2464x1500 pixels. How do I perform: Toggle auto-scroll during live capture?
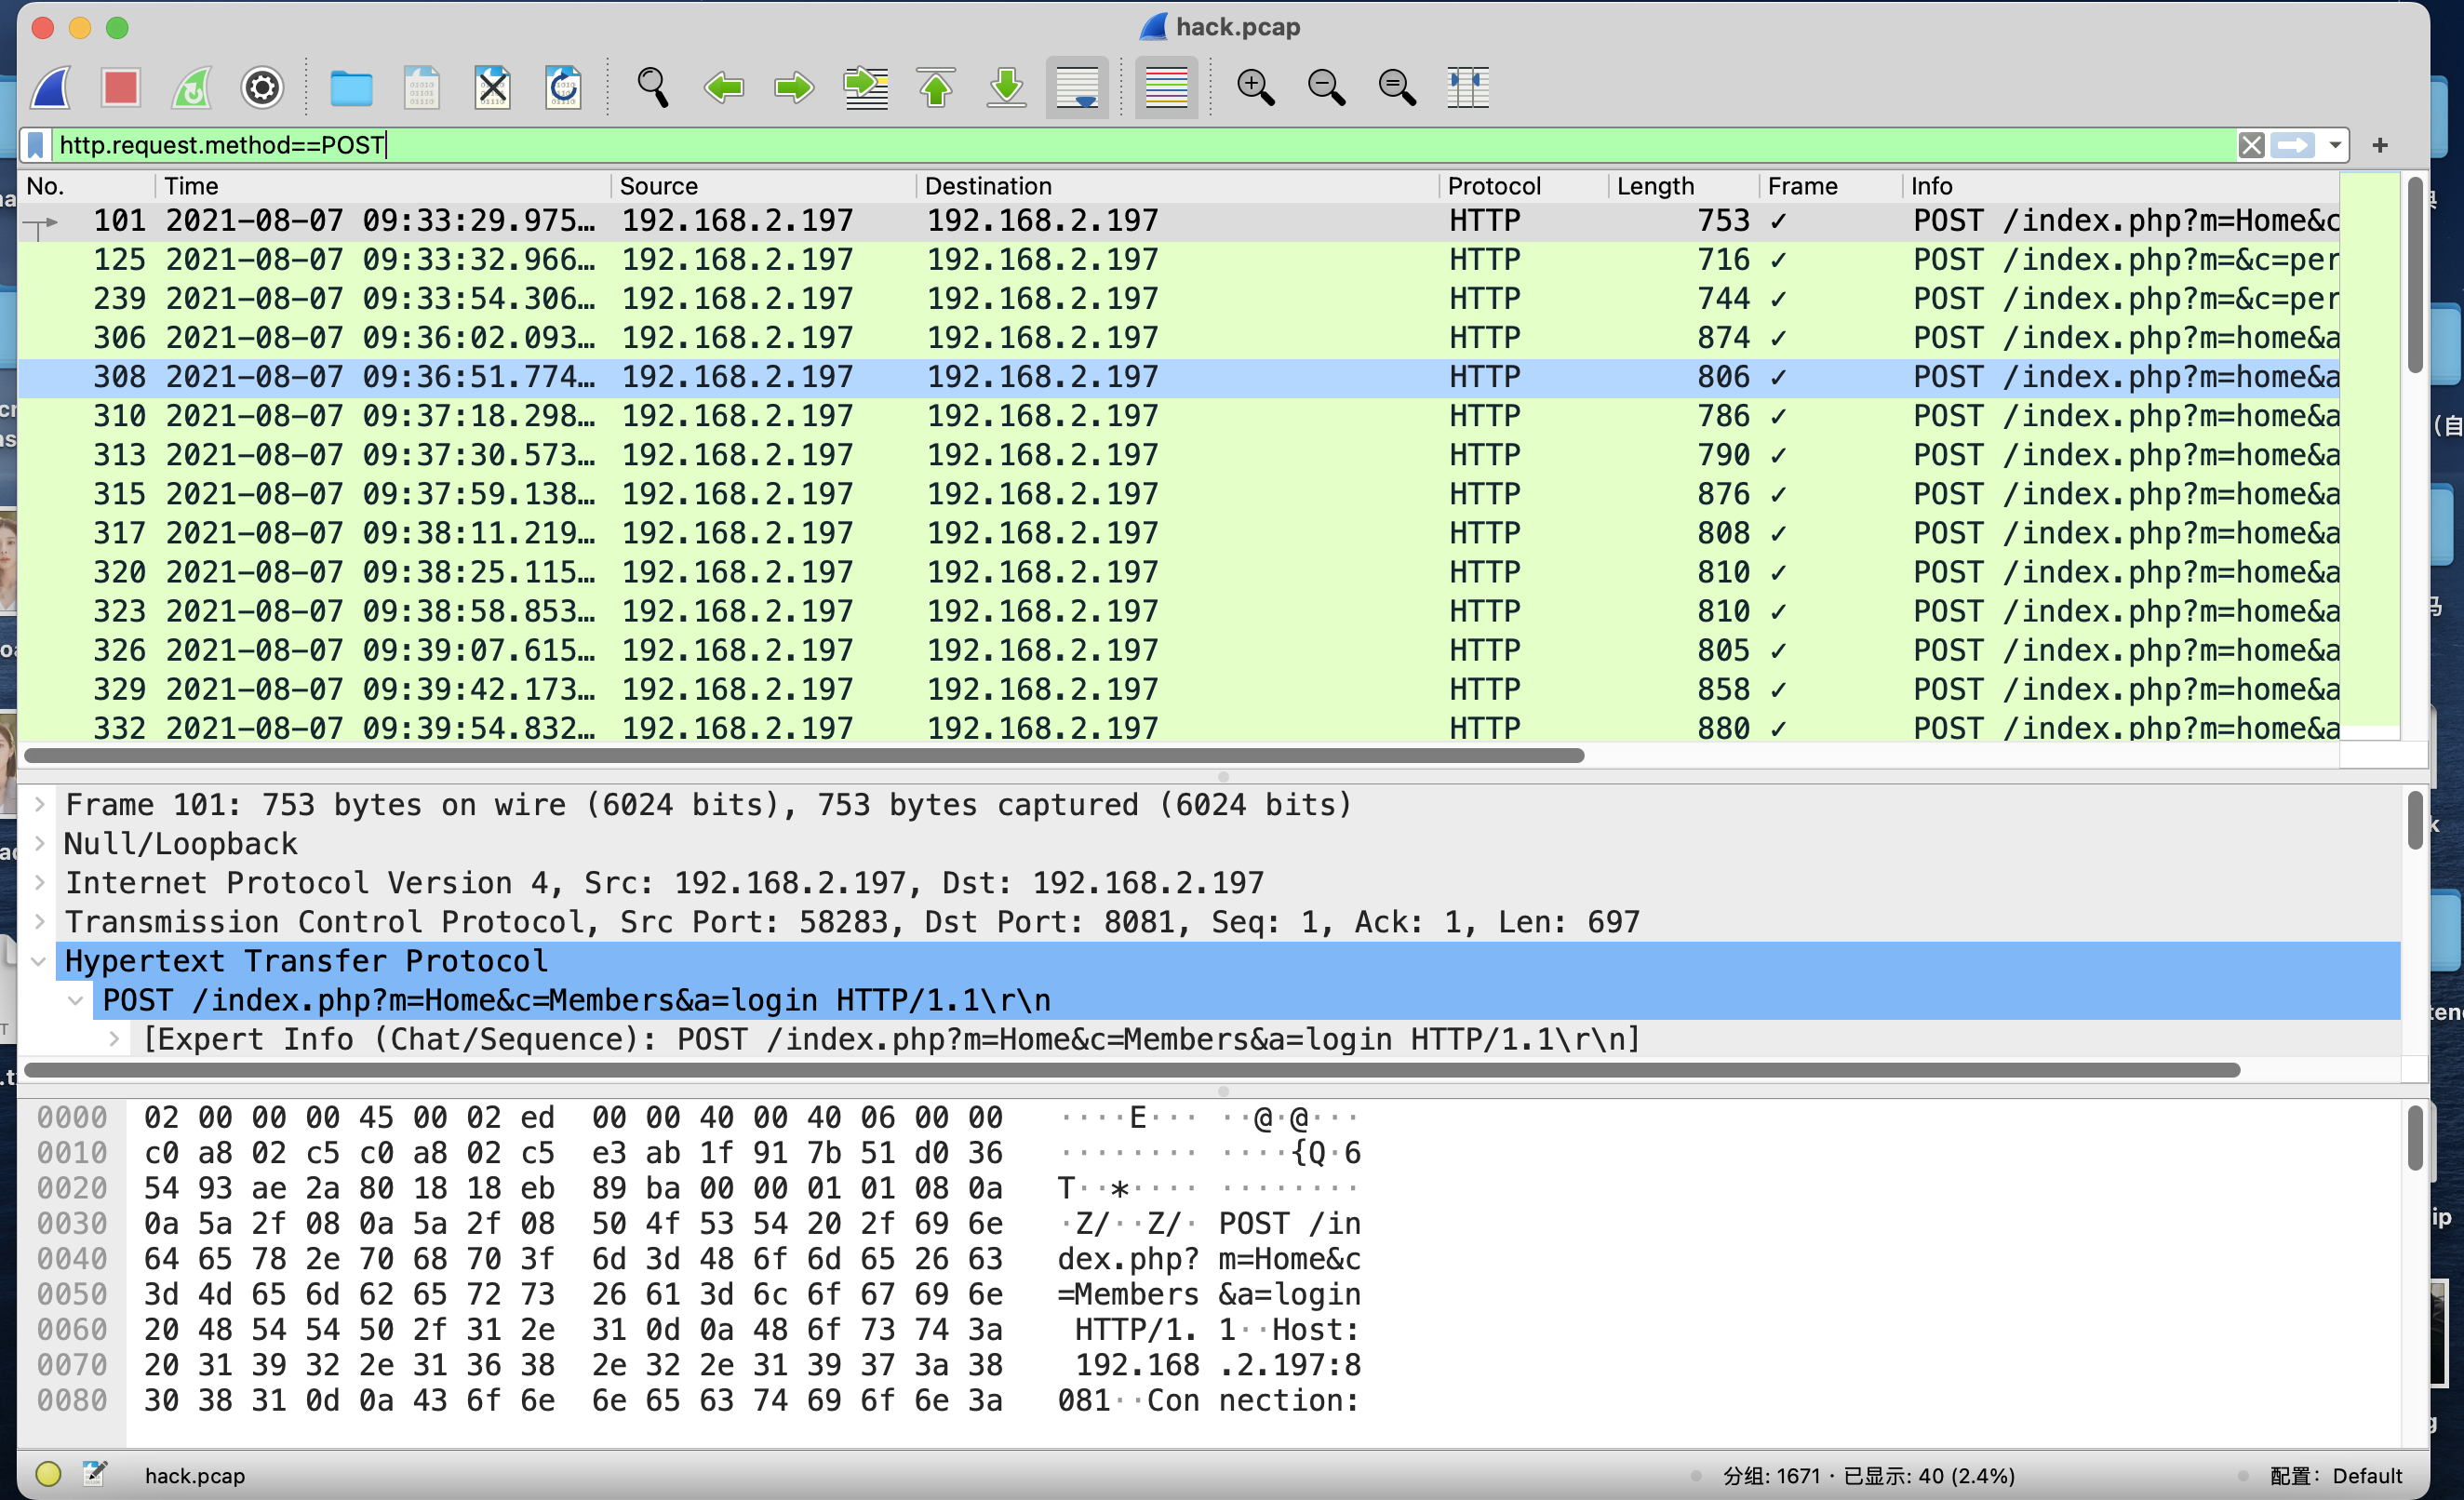[1077, 88]
